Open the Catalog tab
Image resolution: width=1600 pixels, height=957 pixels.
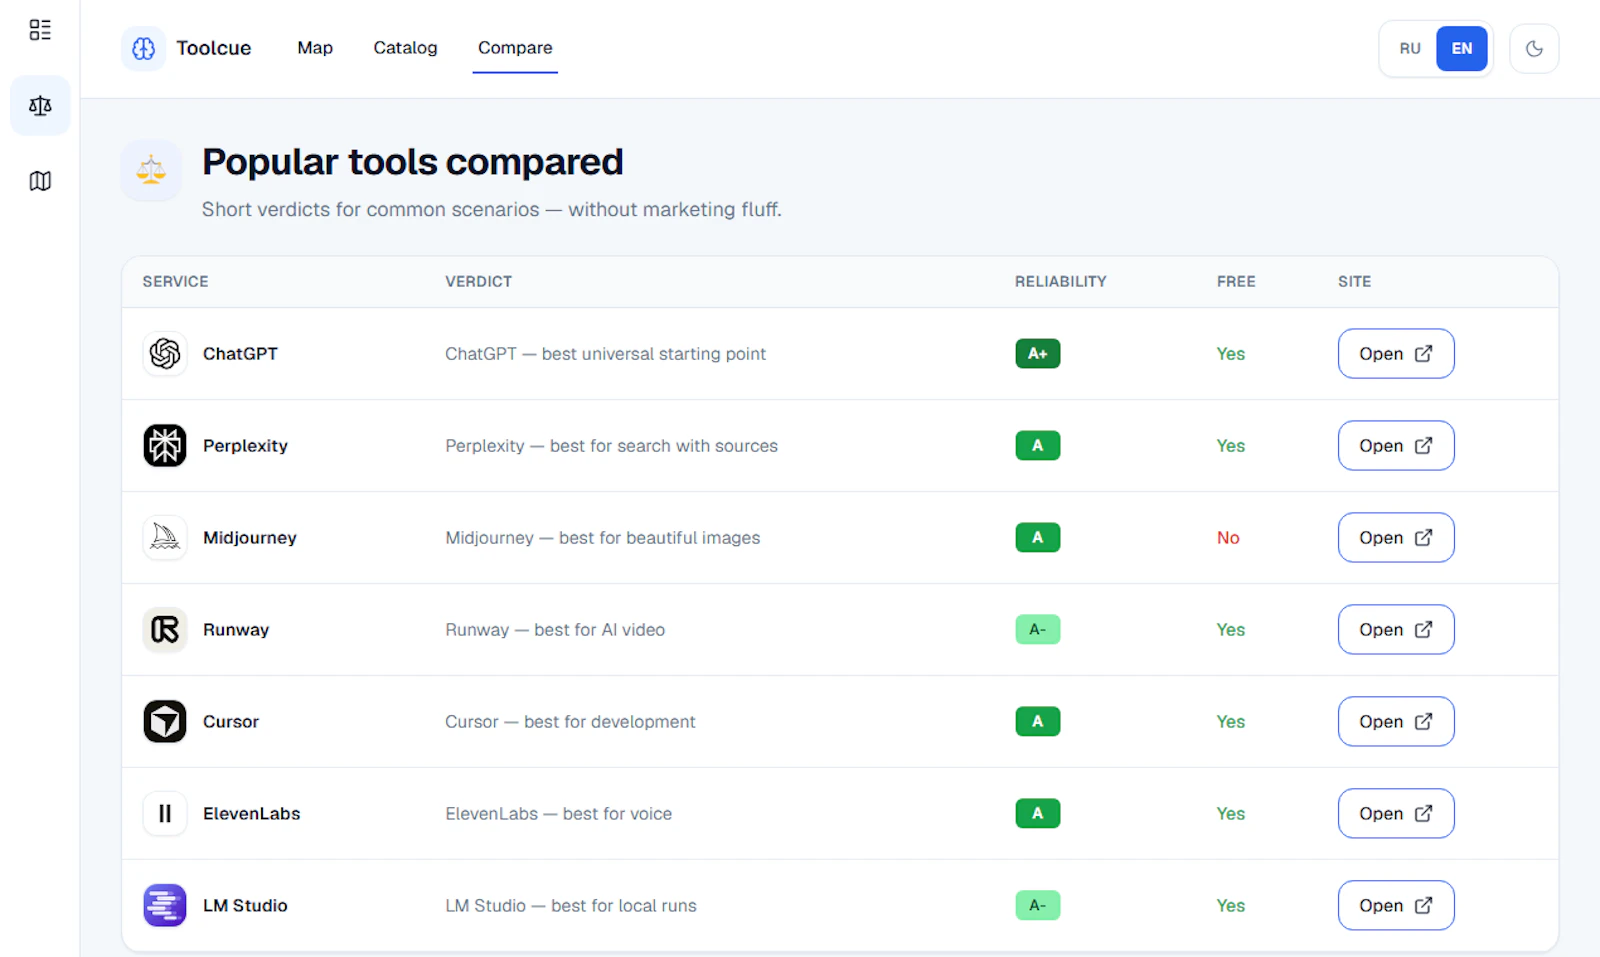405,48
